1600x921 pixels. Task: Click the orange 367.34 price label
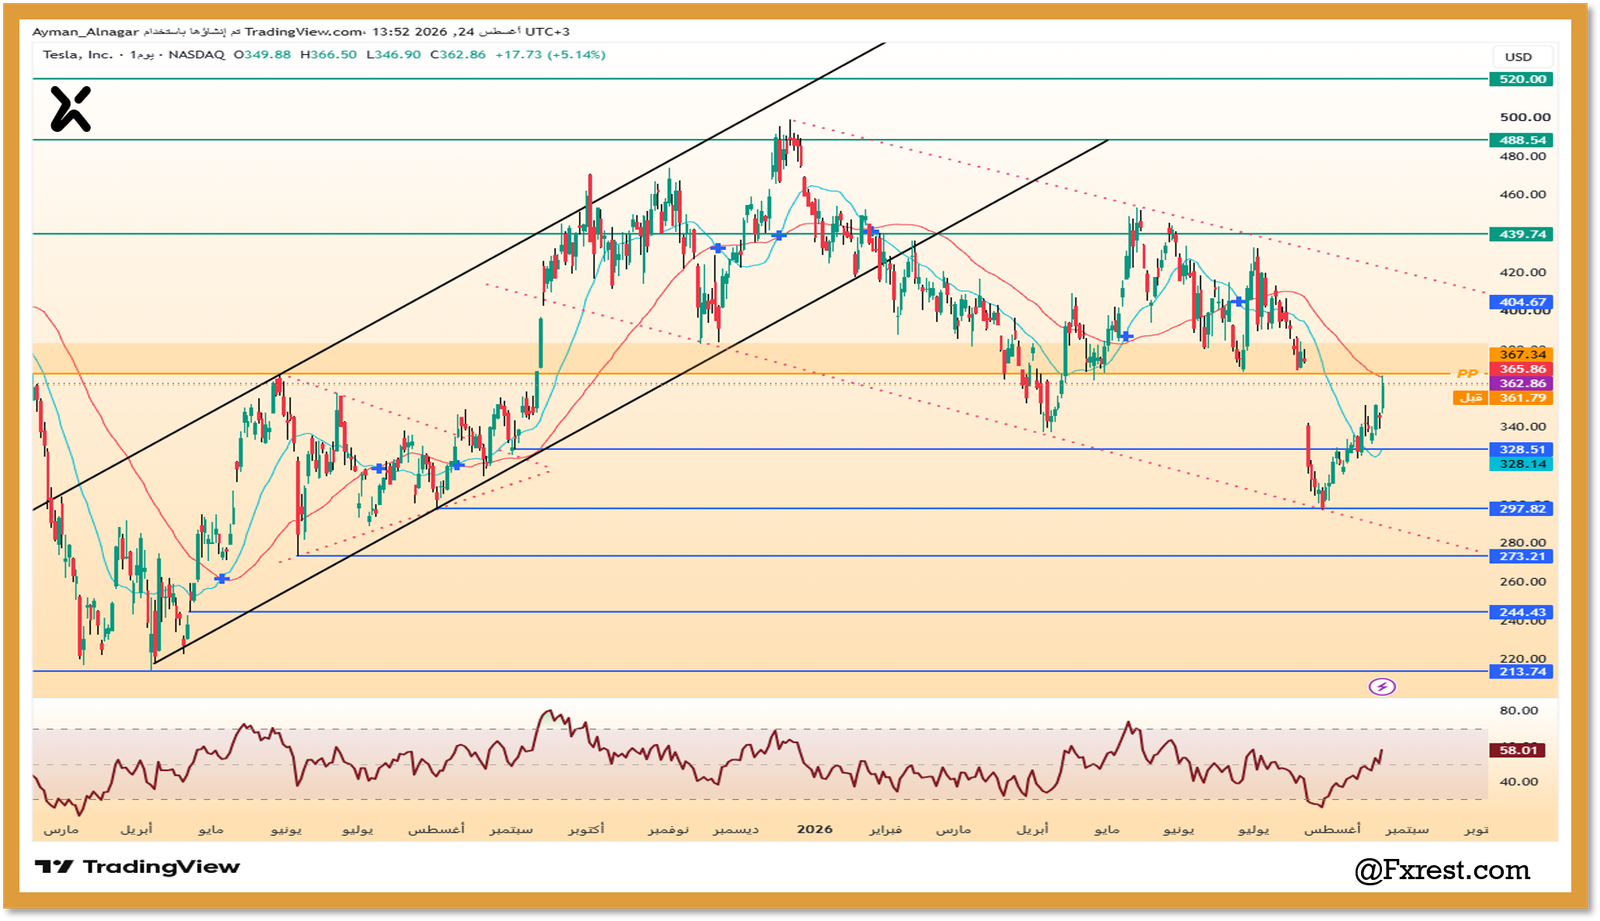click(1522, 354)
